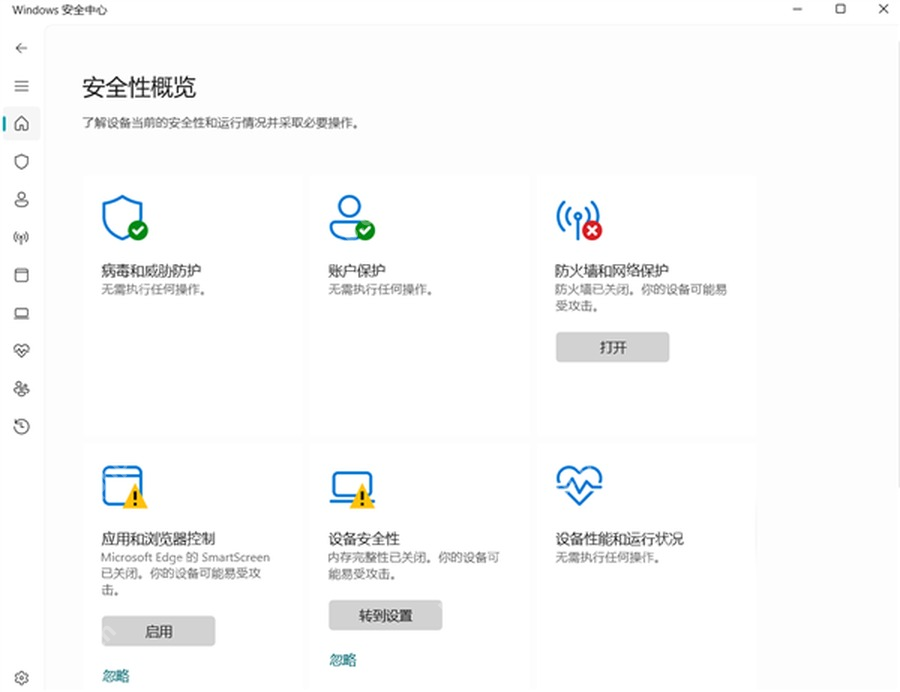900x692 pixels.
Task: Open 账户保护 title
Action: point(356,270)
